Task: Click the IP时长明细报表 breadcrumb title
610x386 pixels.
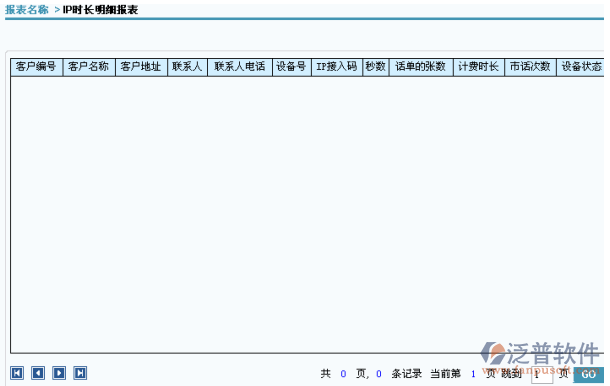Action: pyautogui.click(x=100, y=10)
